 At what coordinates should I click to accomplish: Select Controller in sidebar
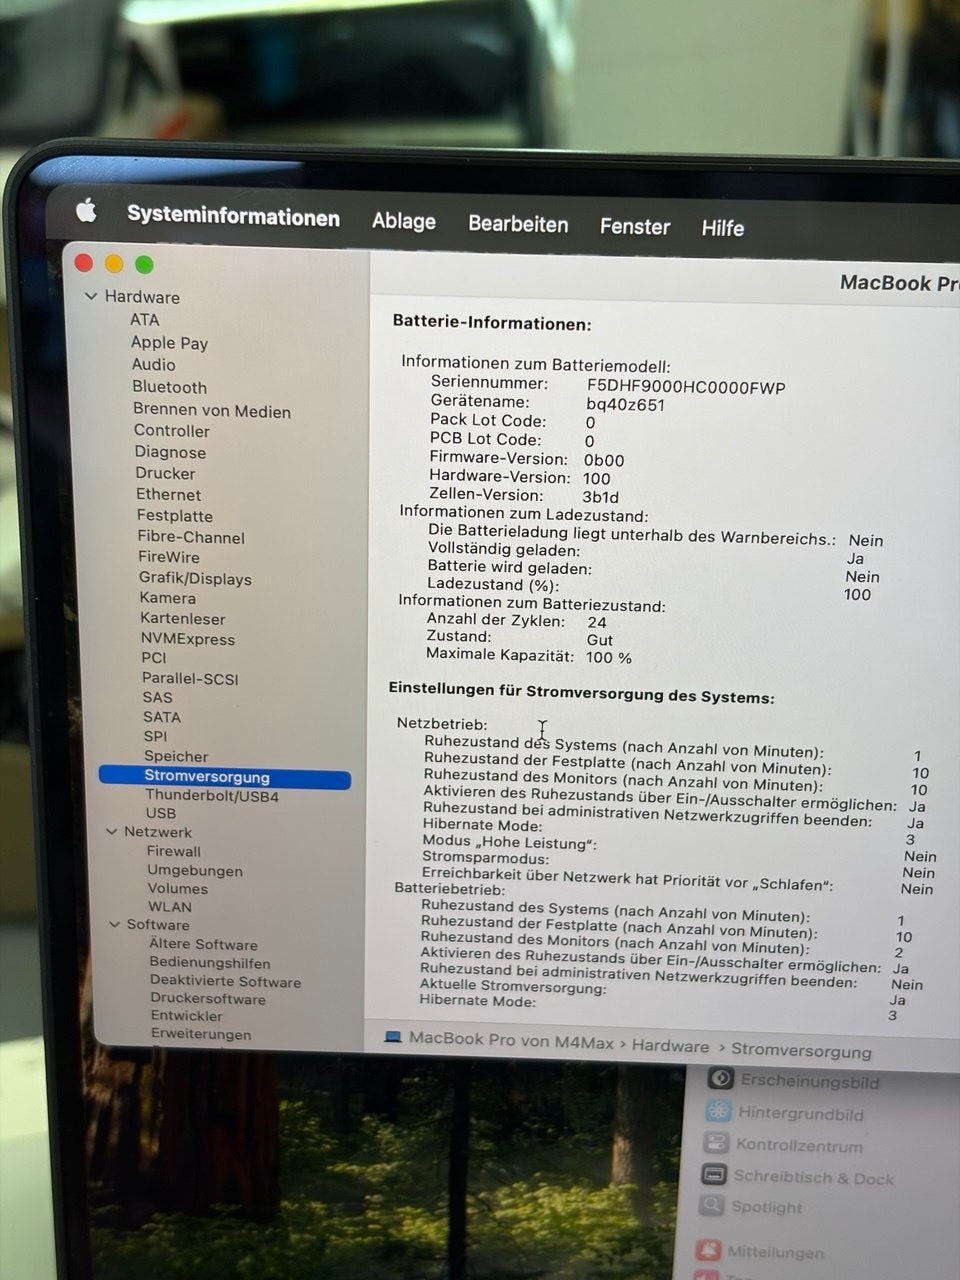point(172,431)
